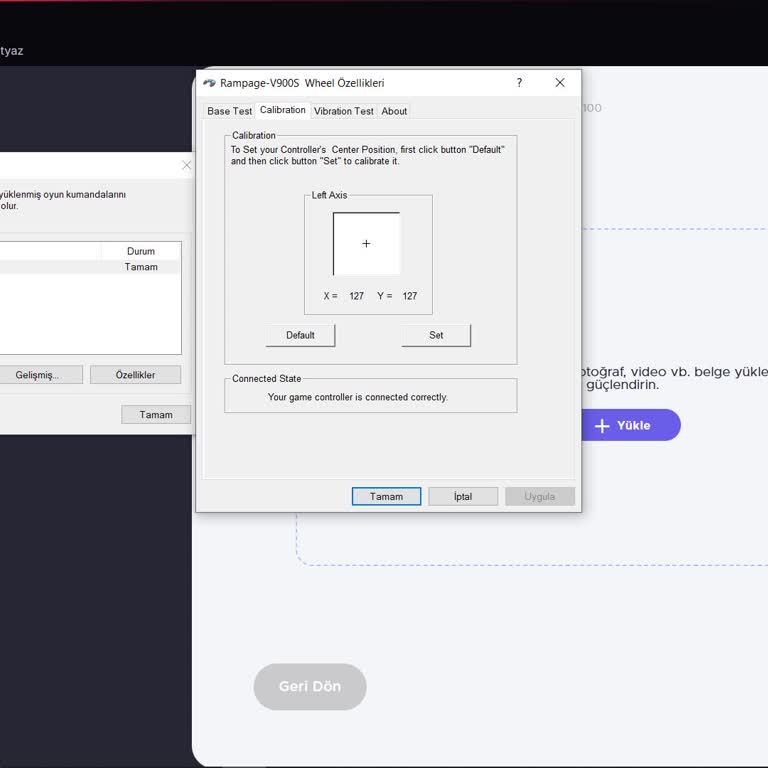Click the Durum column header

(x=141, y=251)
